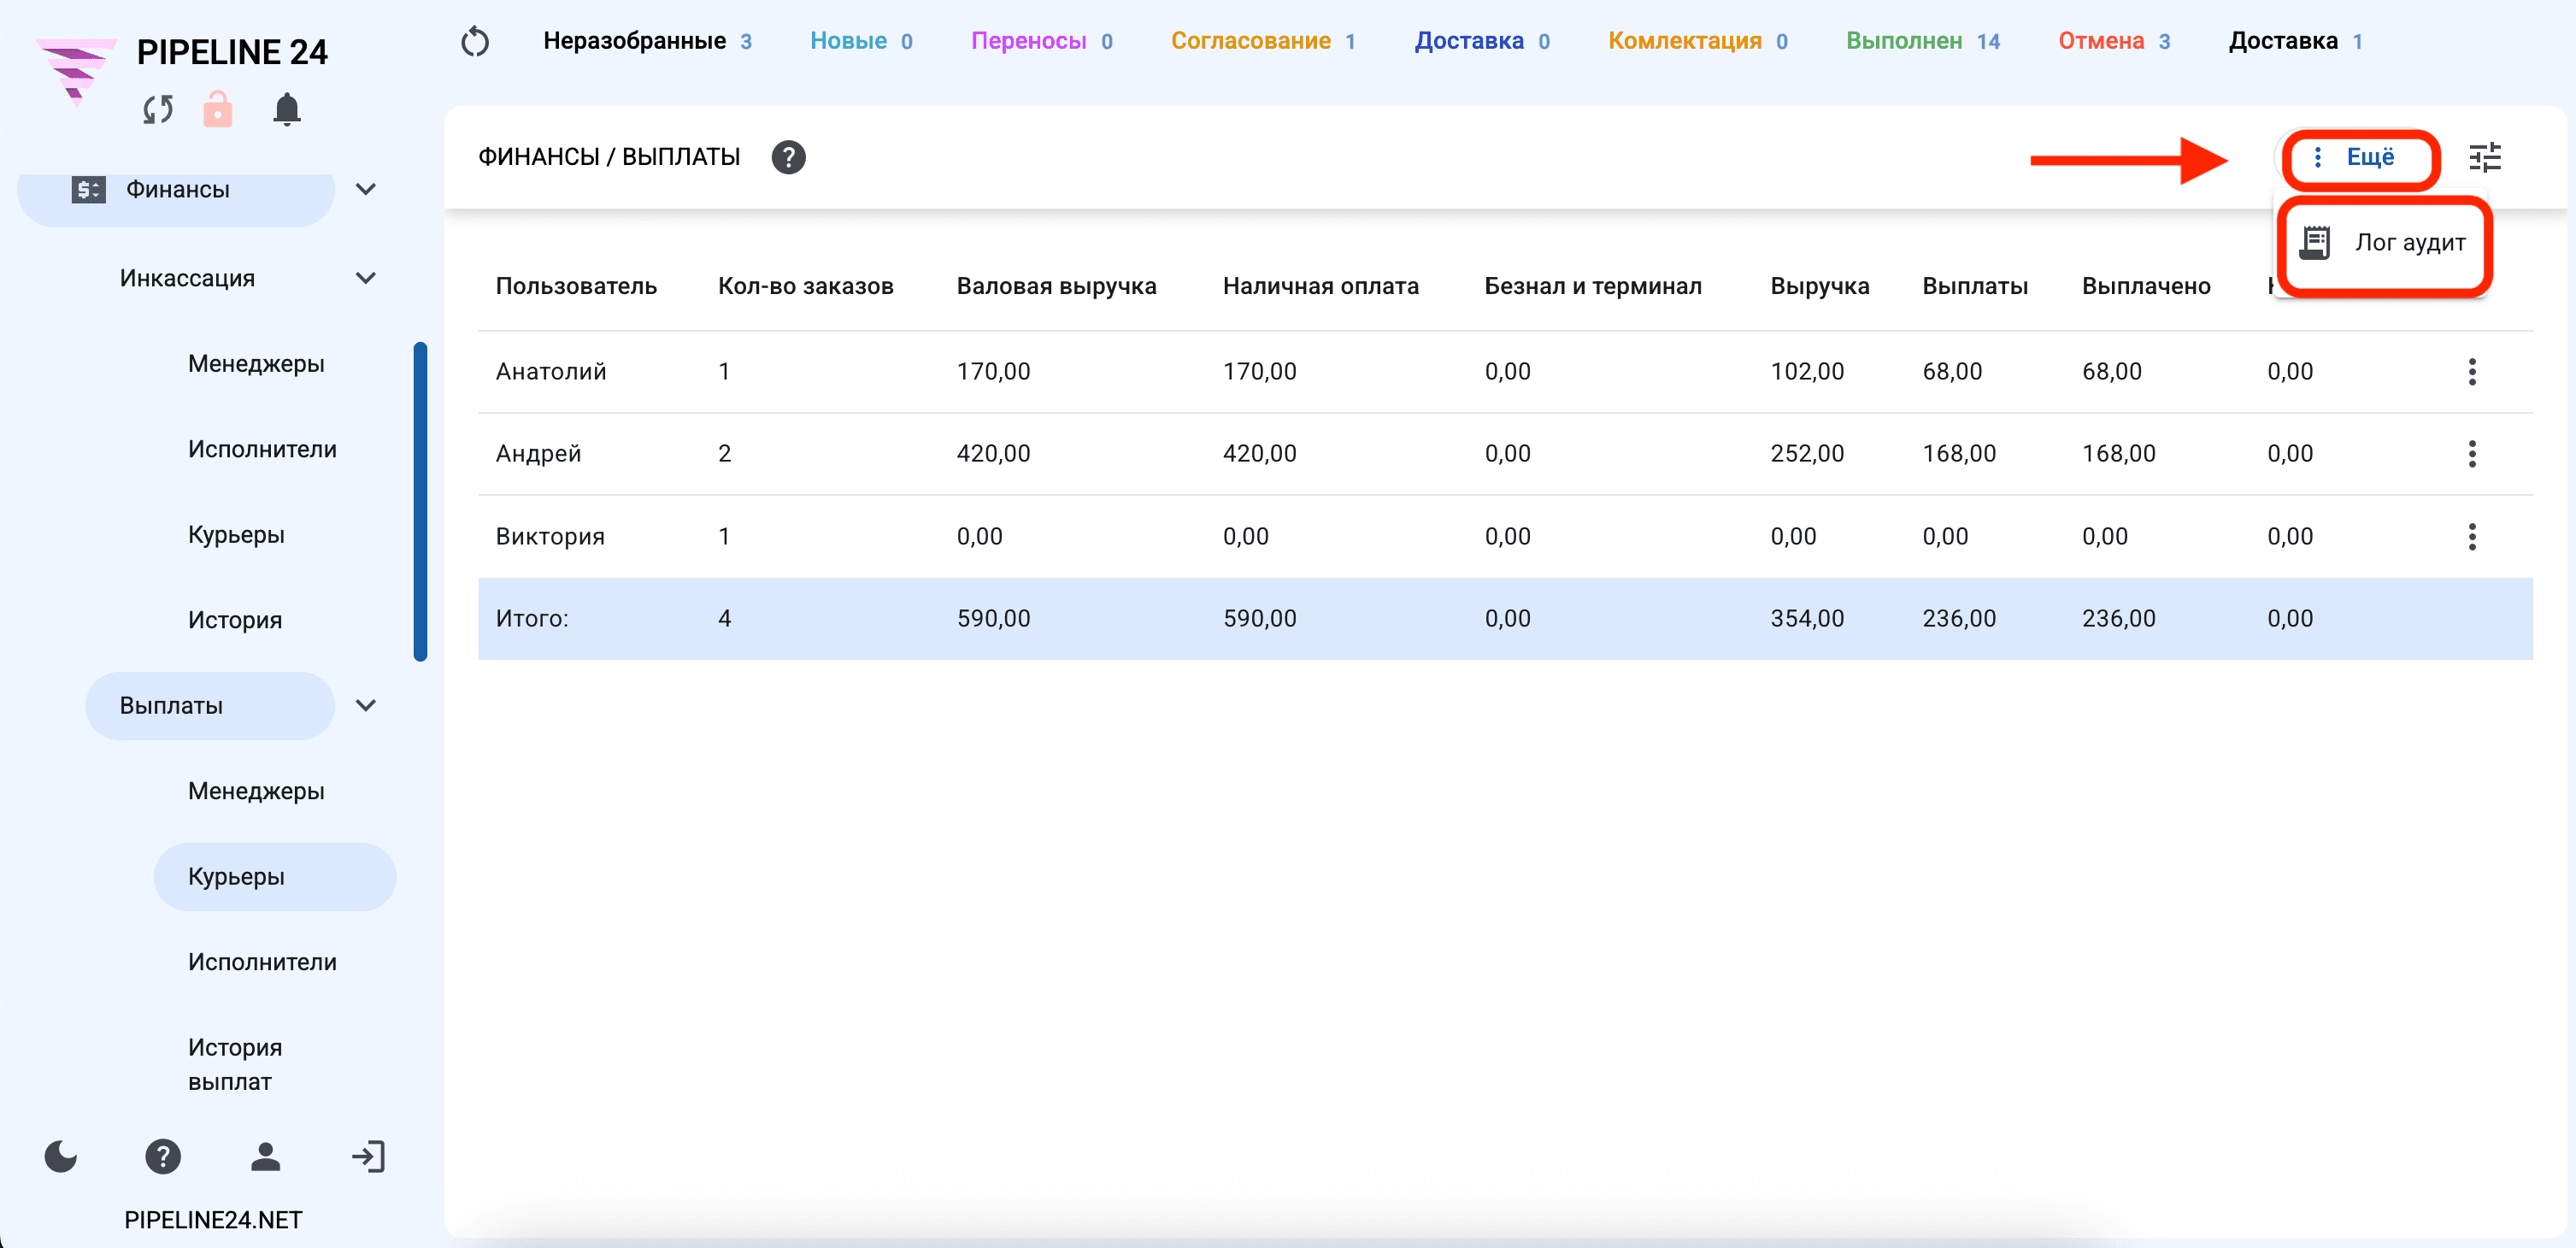Screen dimensions: 2576x1248
Task: Open the Переносы status tab
Action: point(1041,41)
